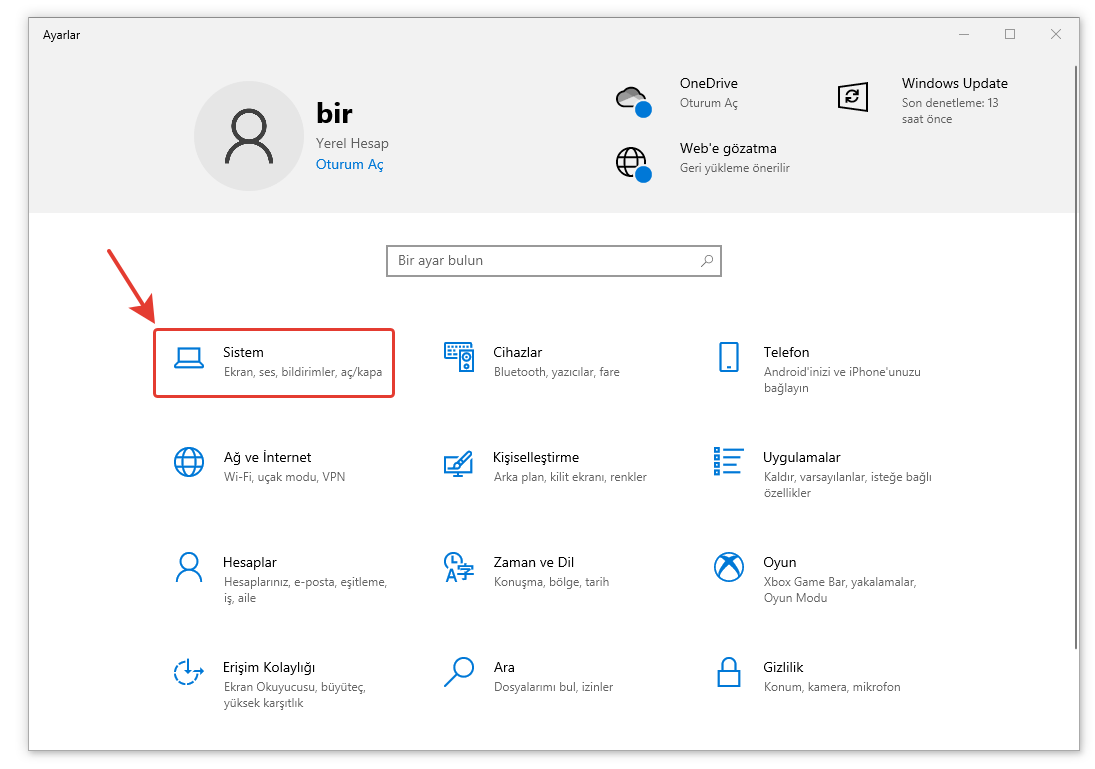
Task: Click the Telefon phone icon
Action: [x=728, y=357]
